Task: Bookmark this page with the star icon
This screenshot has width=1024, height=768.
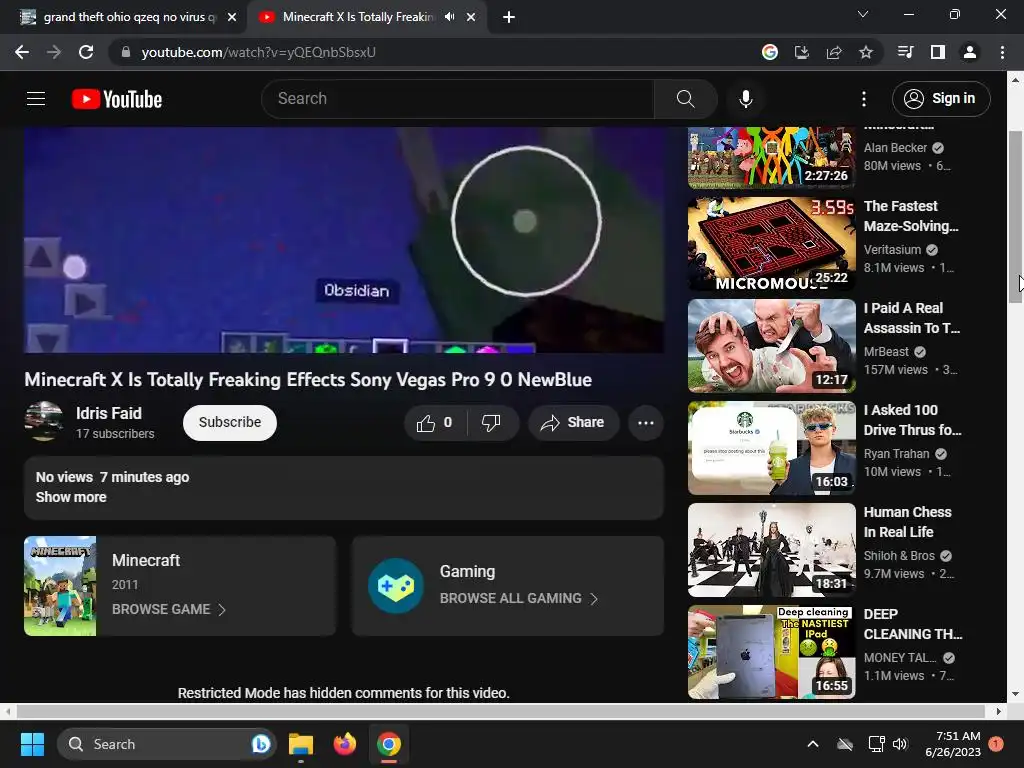Action: coord(866,52)
